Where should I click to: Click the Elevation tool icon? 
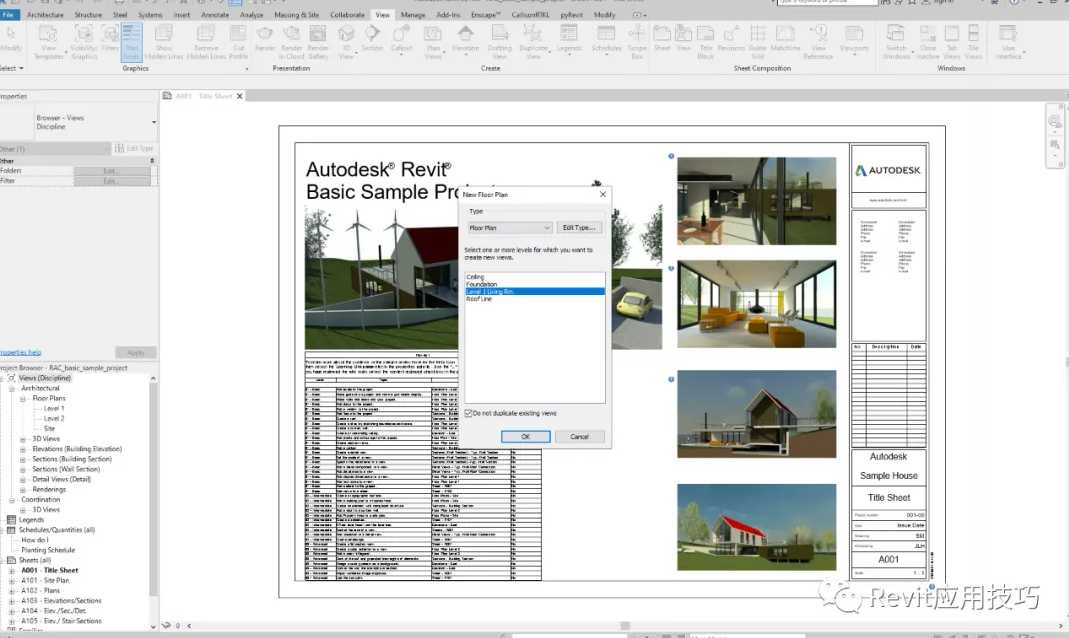465,41
